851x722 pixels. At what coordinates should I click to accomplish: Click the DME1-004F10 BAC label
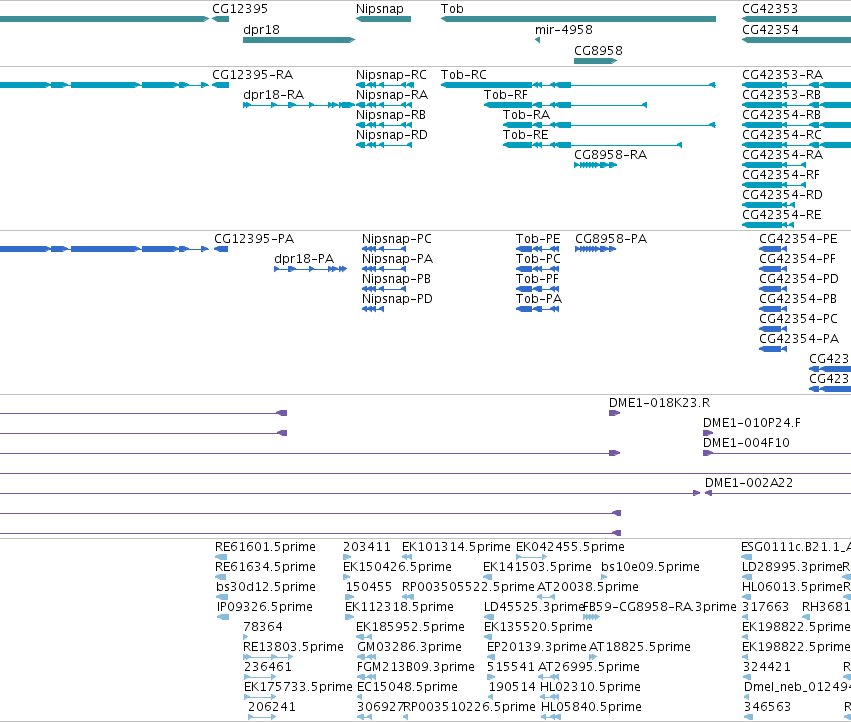point(746,444)
